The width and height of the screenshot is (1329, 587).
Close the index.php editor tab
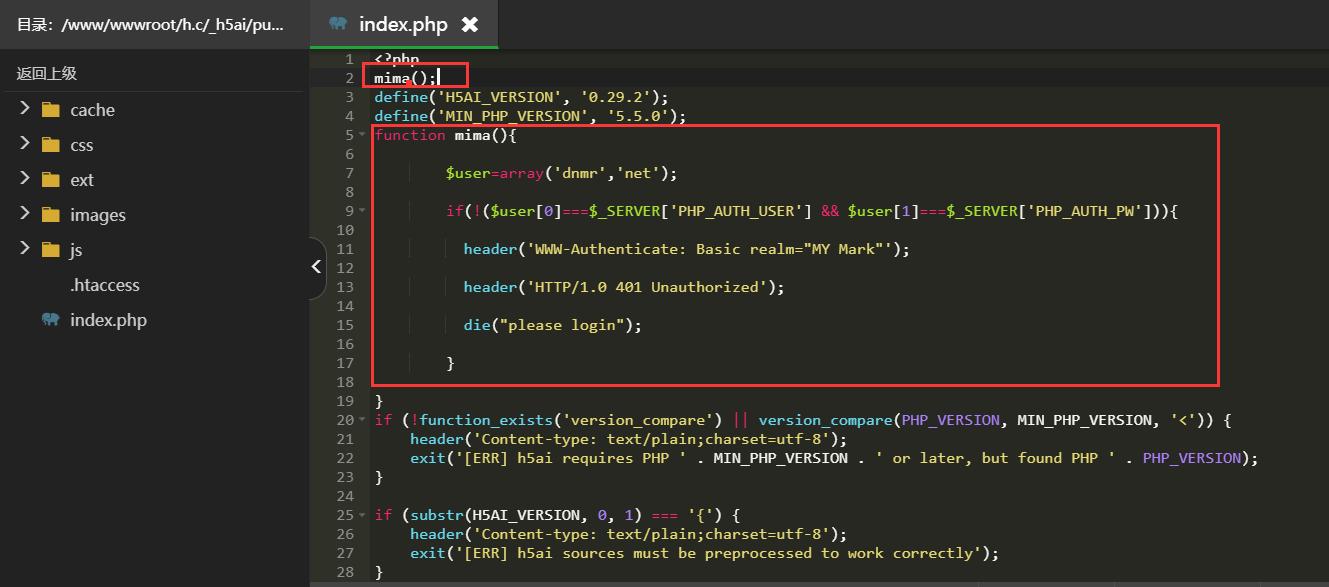tap(470, 25)
